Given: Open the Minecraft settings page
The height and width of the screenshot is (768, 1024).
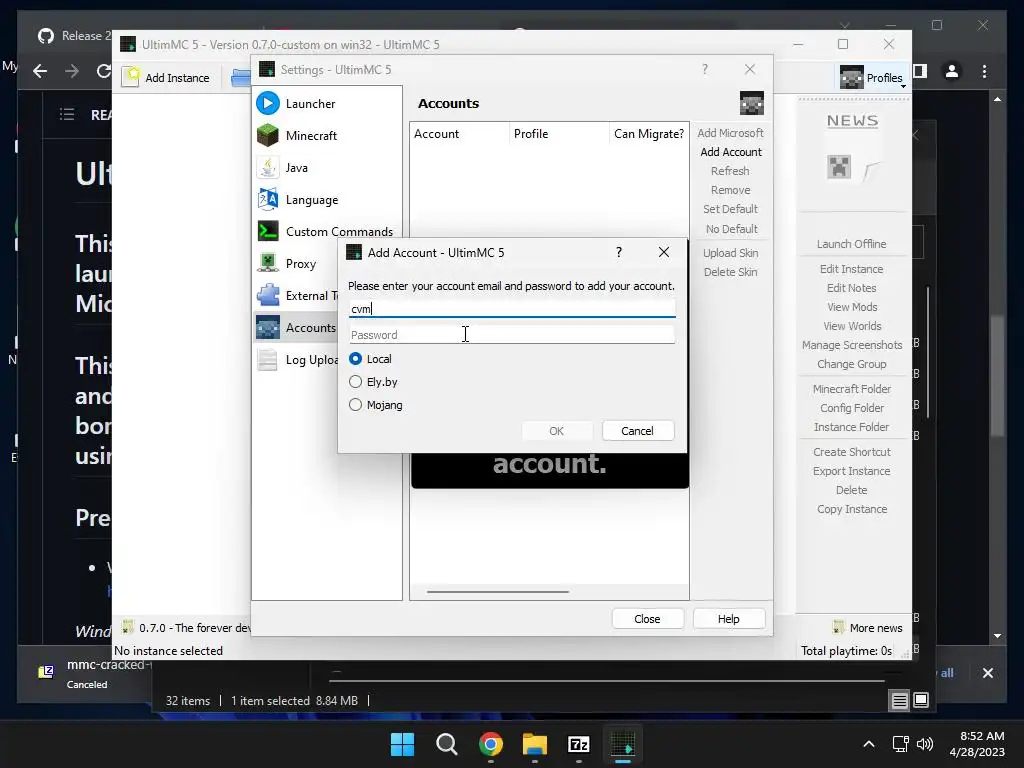Looking at the screenshot, I should click(x=311, y=135).
